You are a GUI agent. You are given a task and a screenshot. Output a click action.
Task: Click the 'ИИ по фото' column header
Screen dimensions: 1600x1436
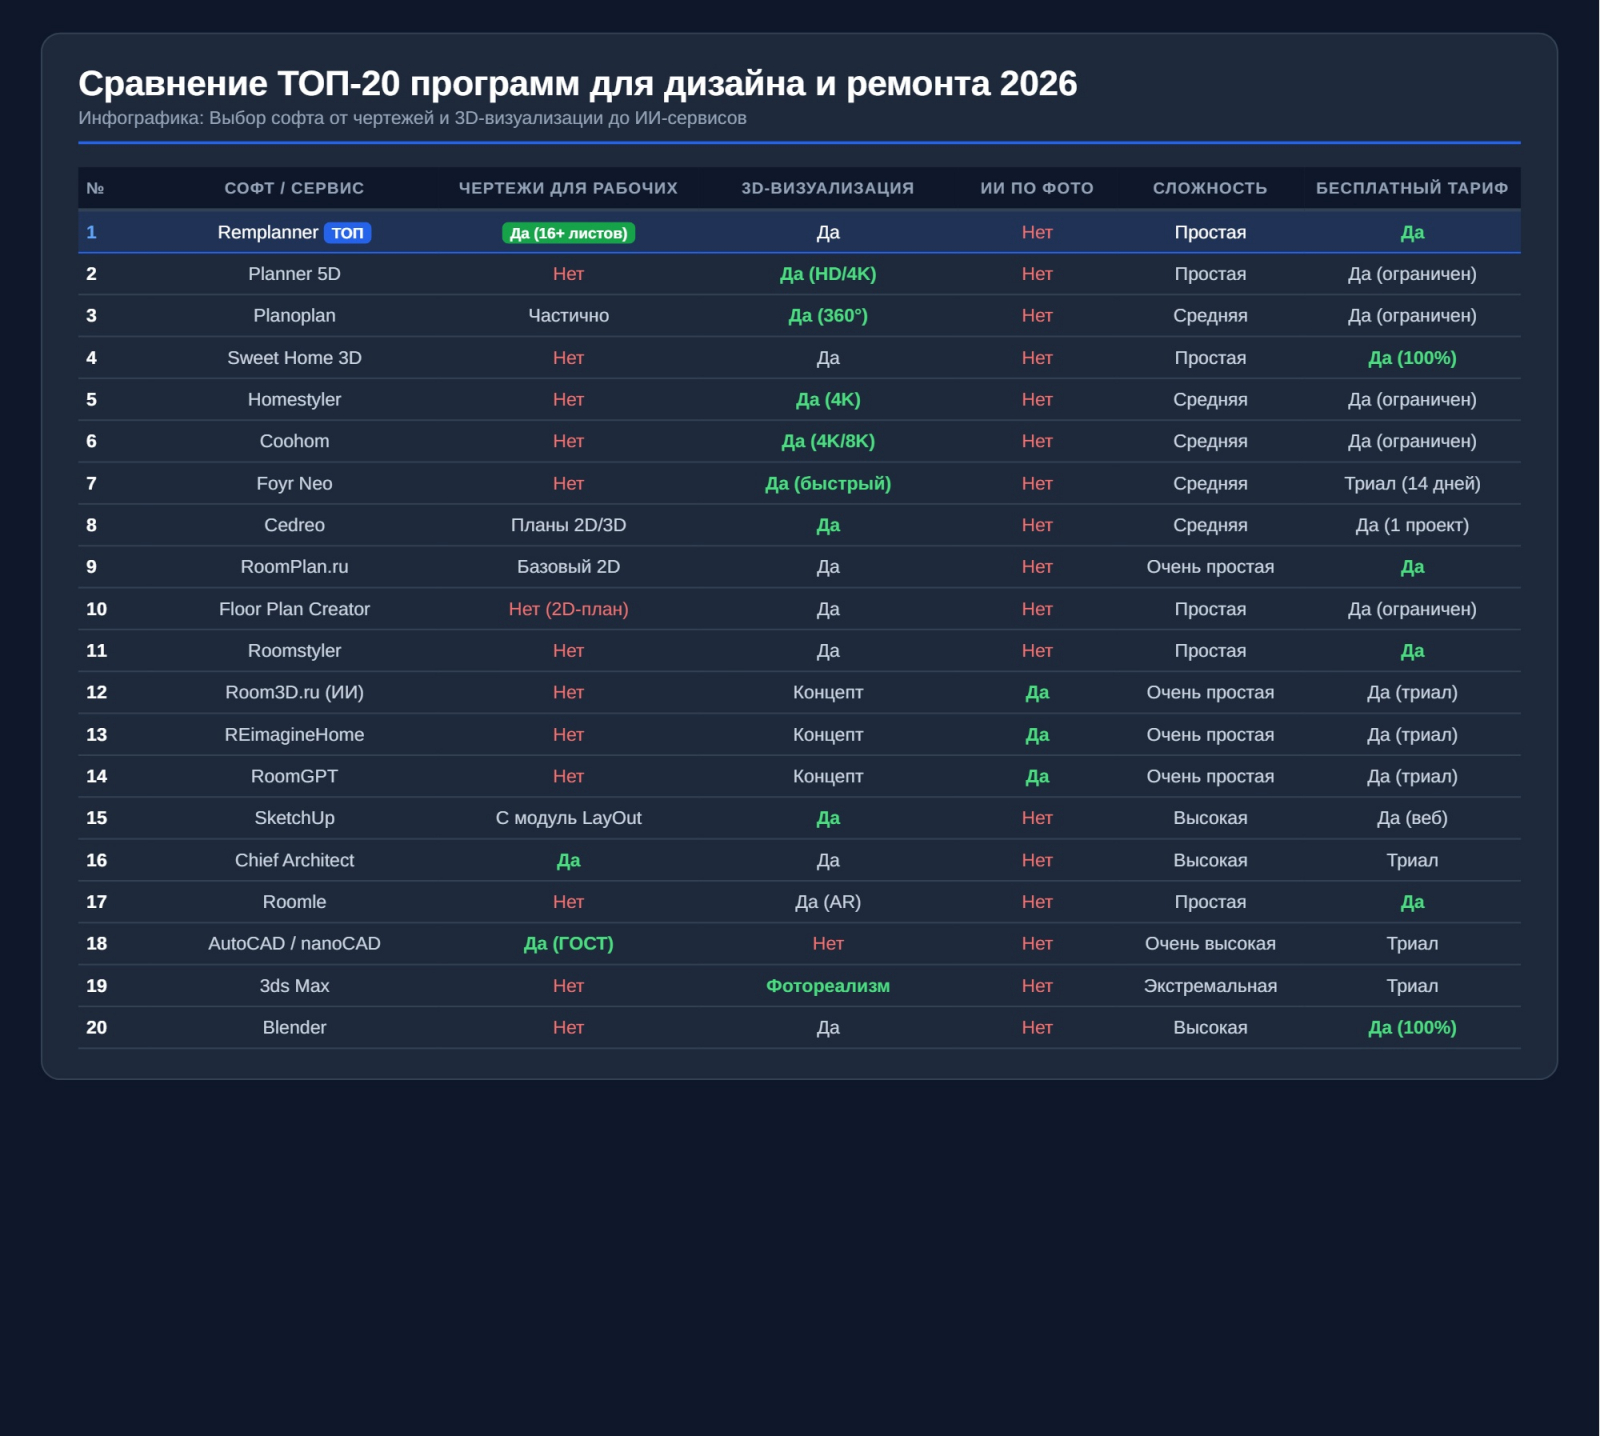point(1037,188)
